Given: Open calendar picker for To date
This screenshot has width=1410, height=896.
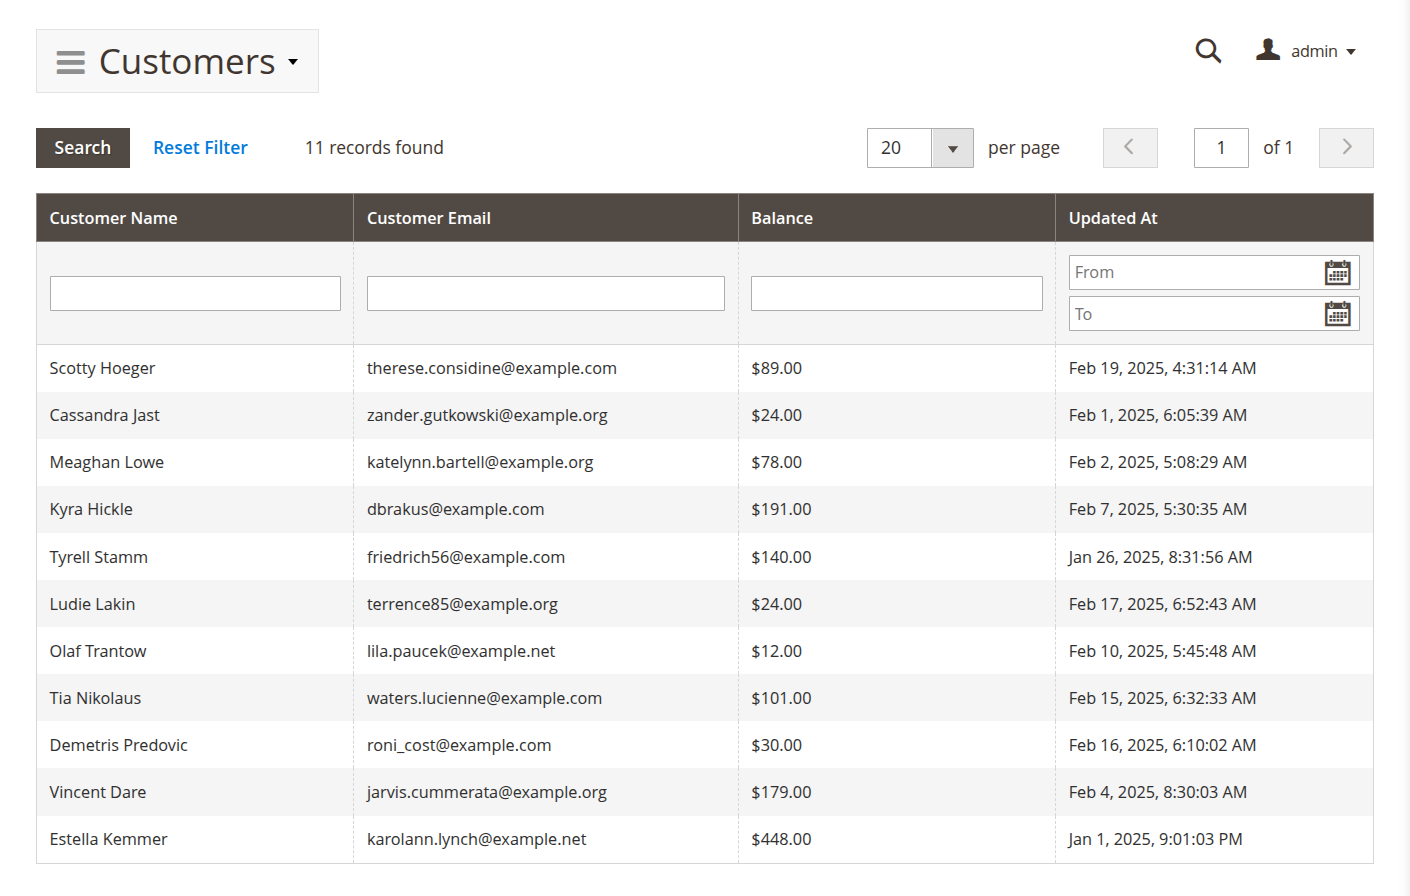Looking at the screenshot, I should tap(1337, 315).
